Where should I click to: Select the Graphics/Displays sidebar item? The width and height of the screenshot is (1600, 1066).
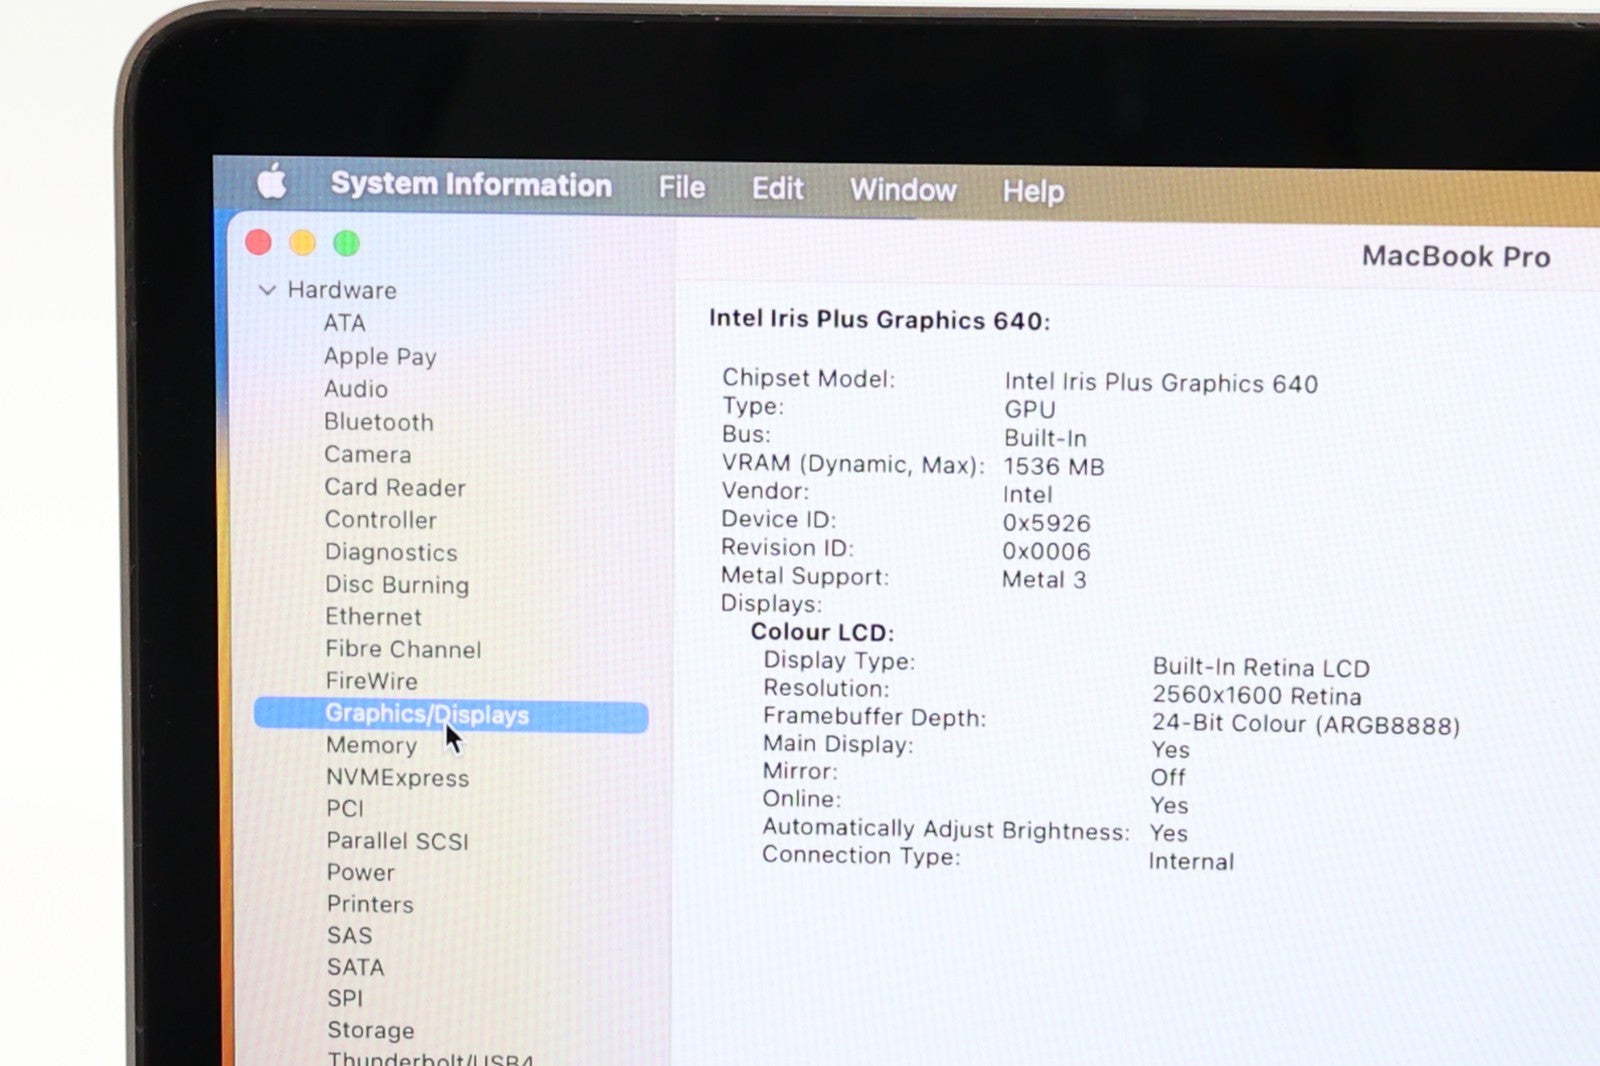coord(427,715)
